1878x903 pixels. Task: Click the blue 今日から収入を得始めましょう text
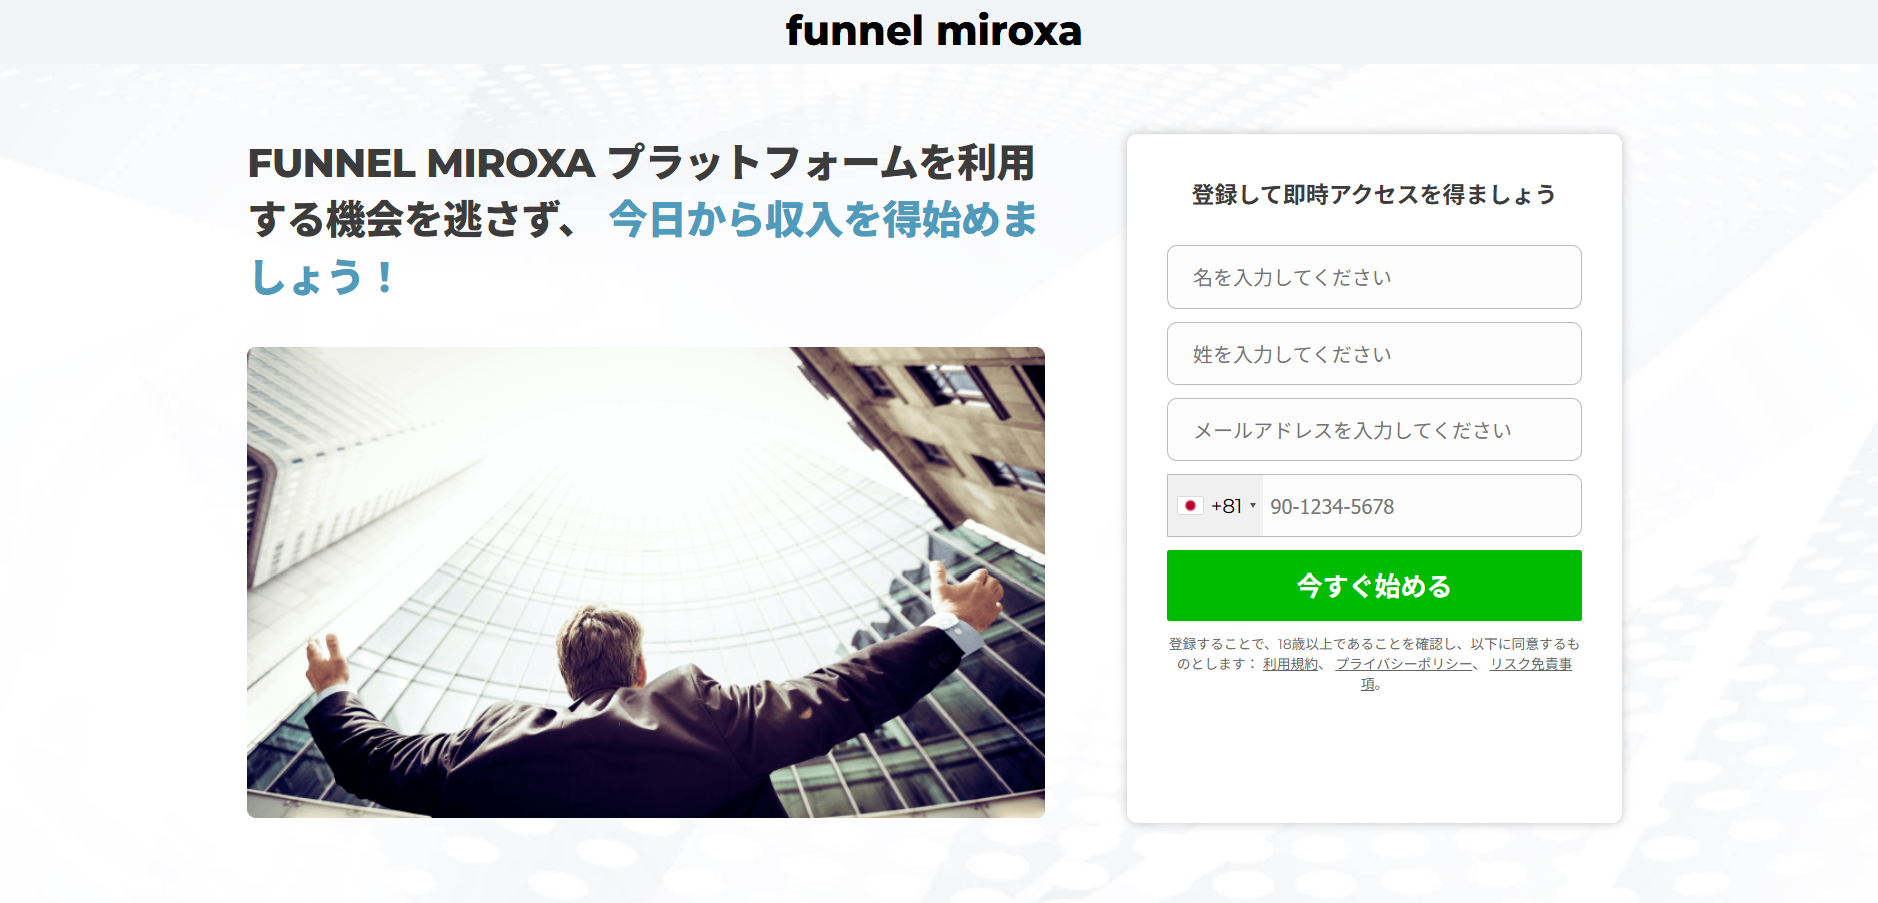point(822,220)
